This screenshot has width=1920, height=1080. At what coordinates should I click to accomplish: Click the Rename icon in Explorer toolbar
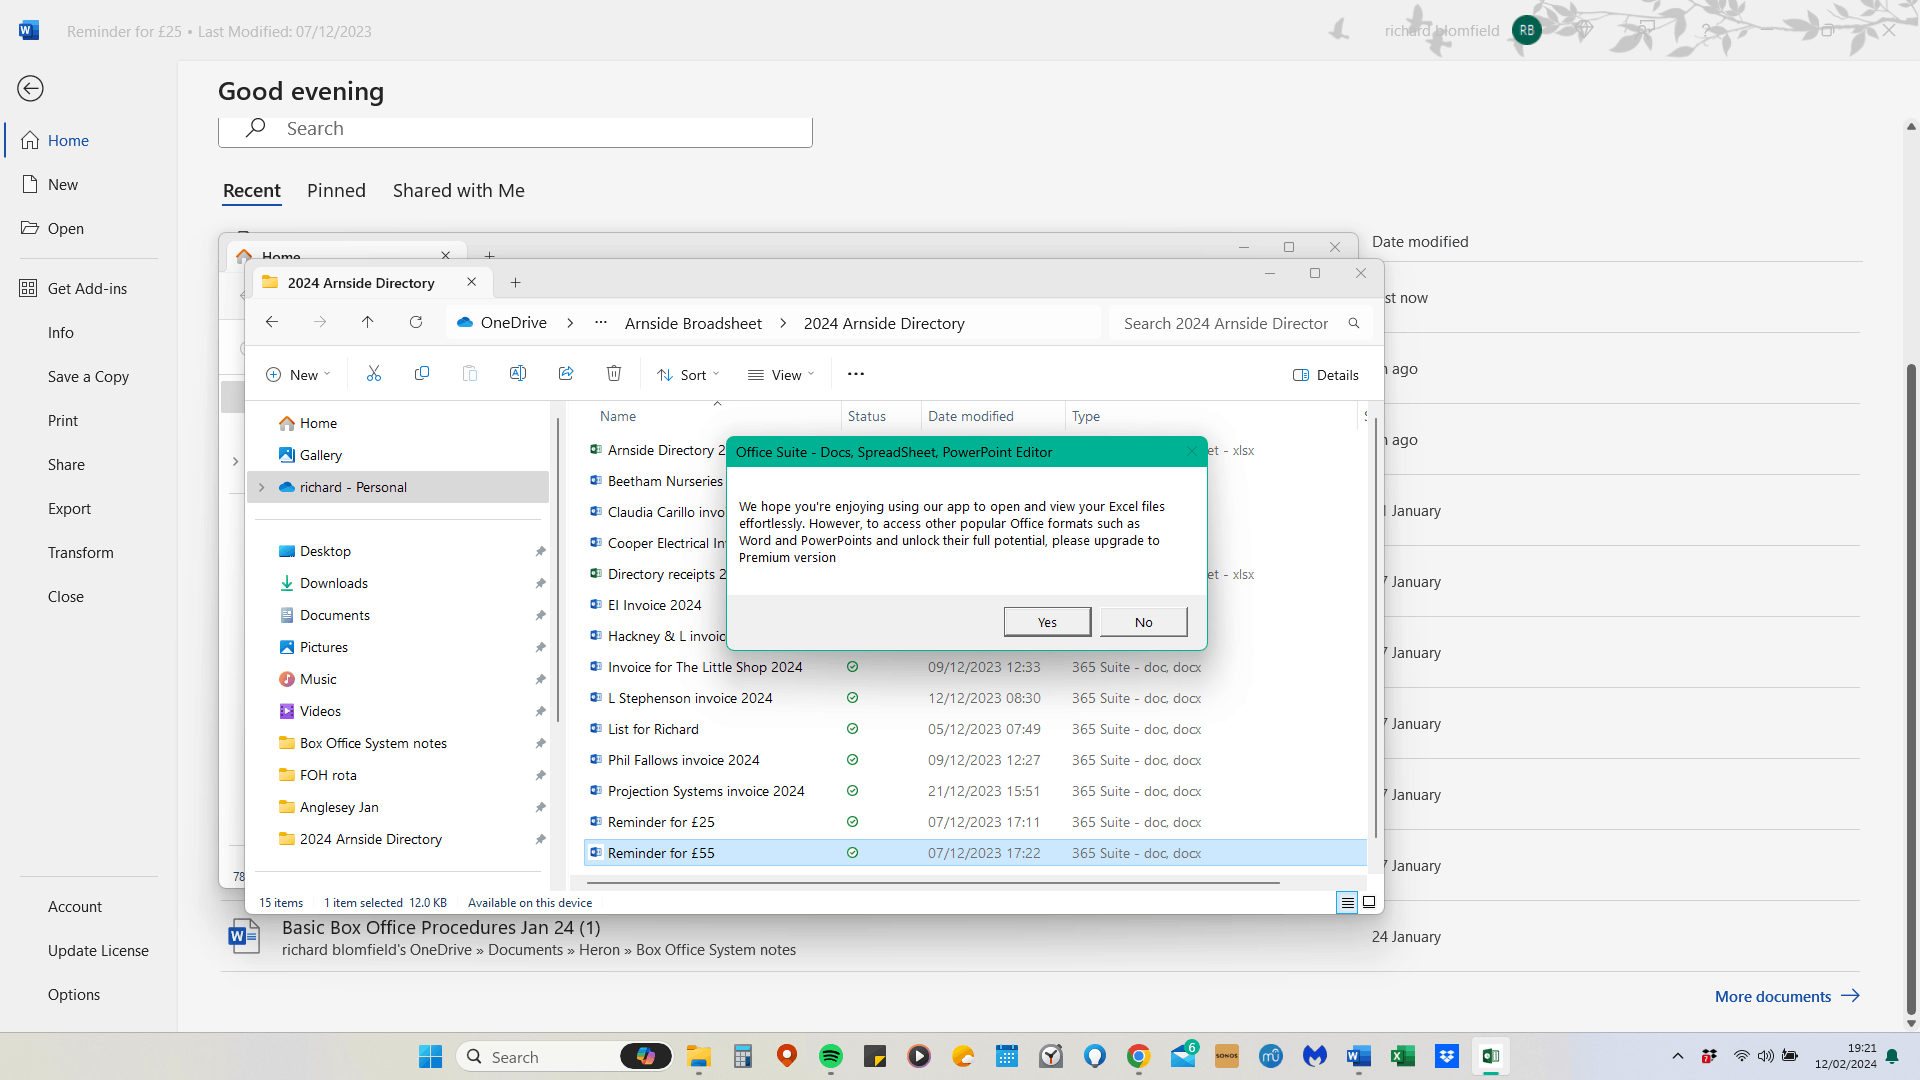click(518, 374)
